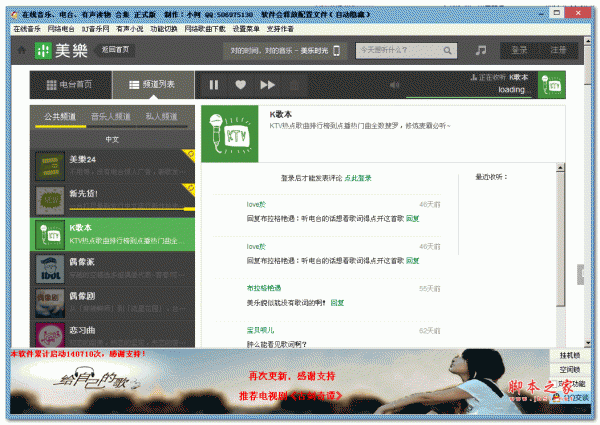Select the 美樂24 channel thumbnail
The image size is (600, 425).
(50, 166)
